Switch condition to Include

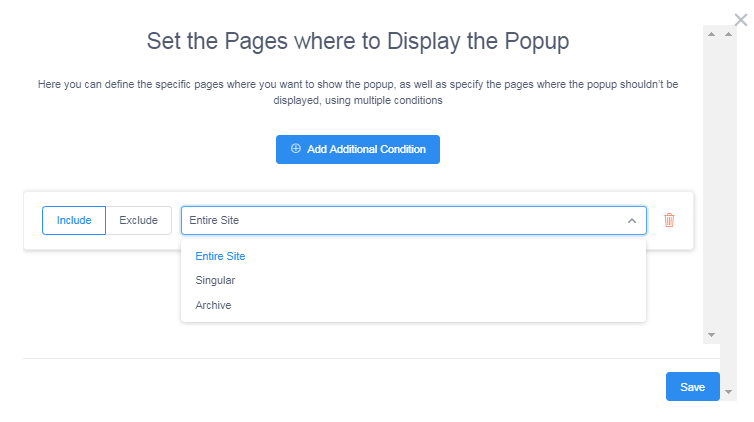(x=74, y=220)
